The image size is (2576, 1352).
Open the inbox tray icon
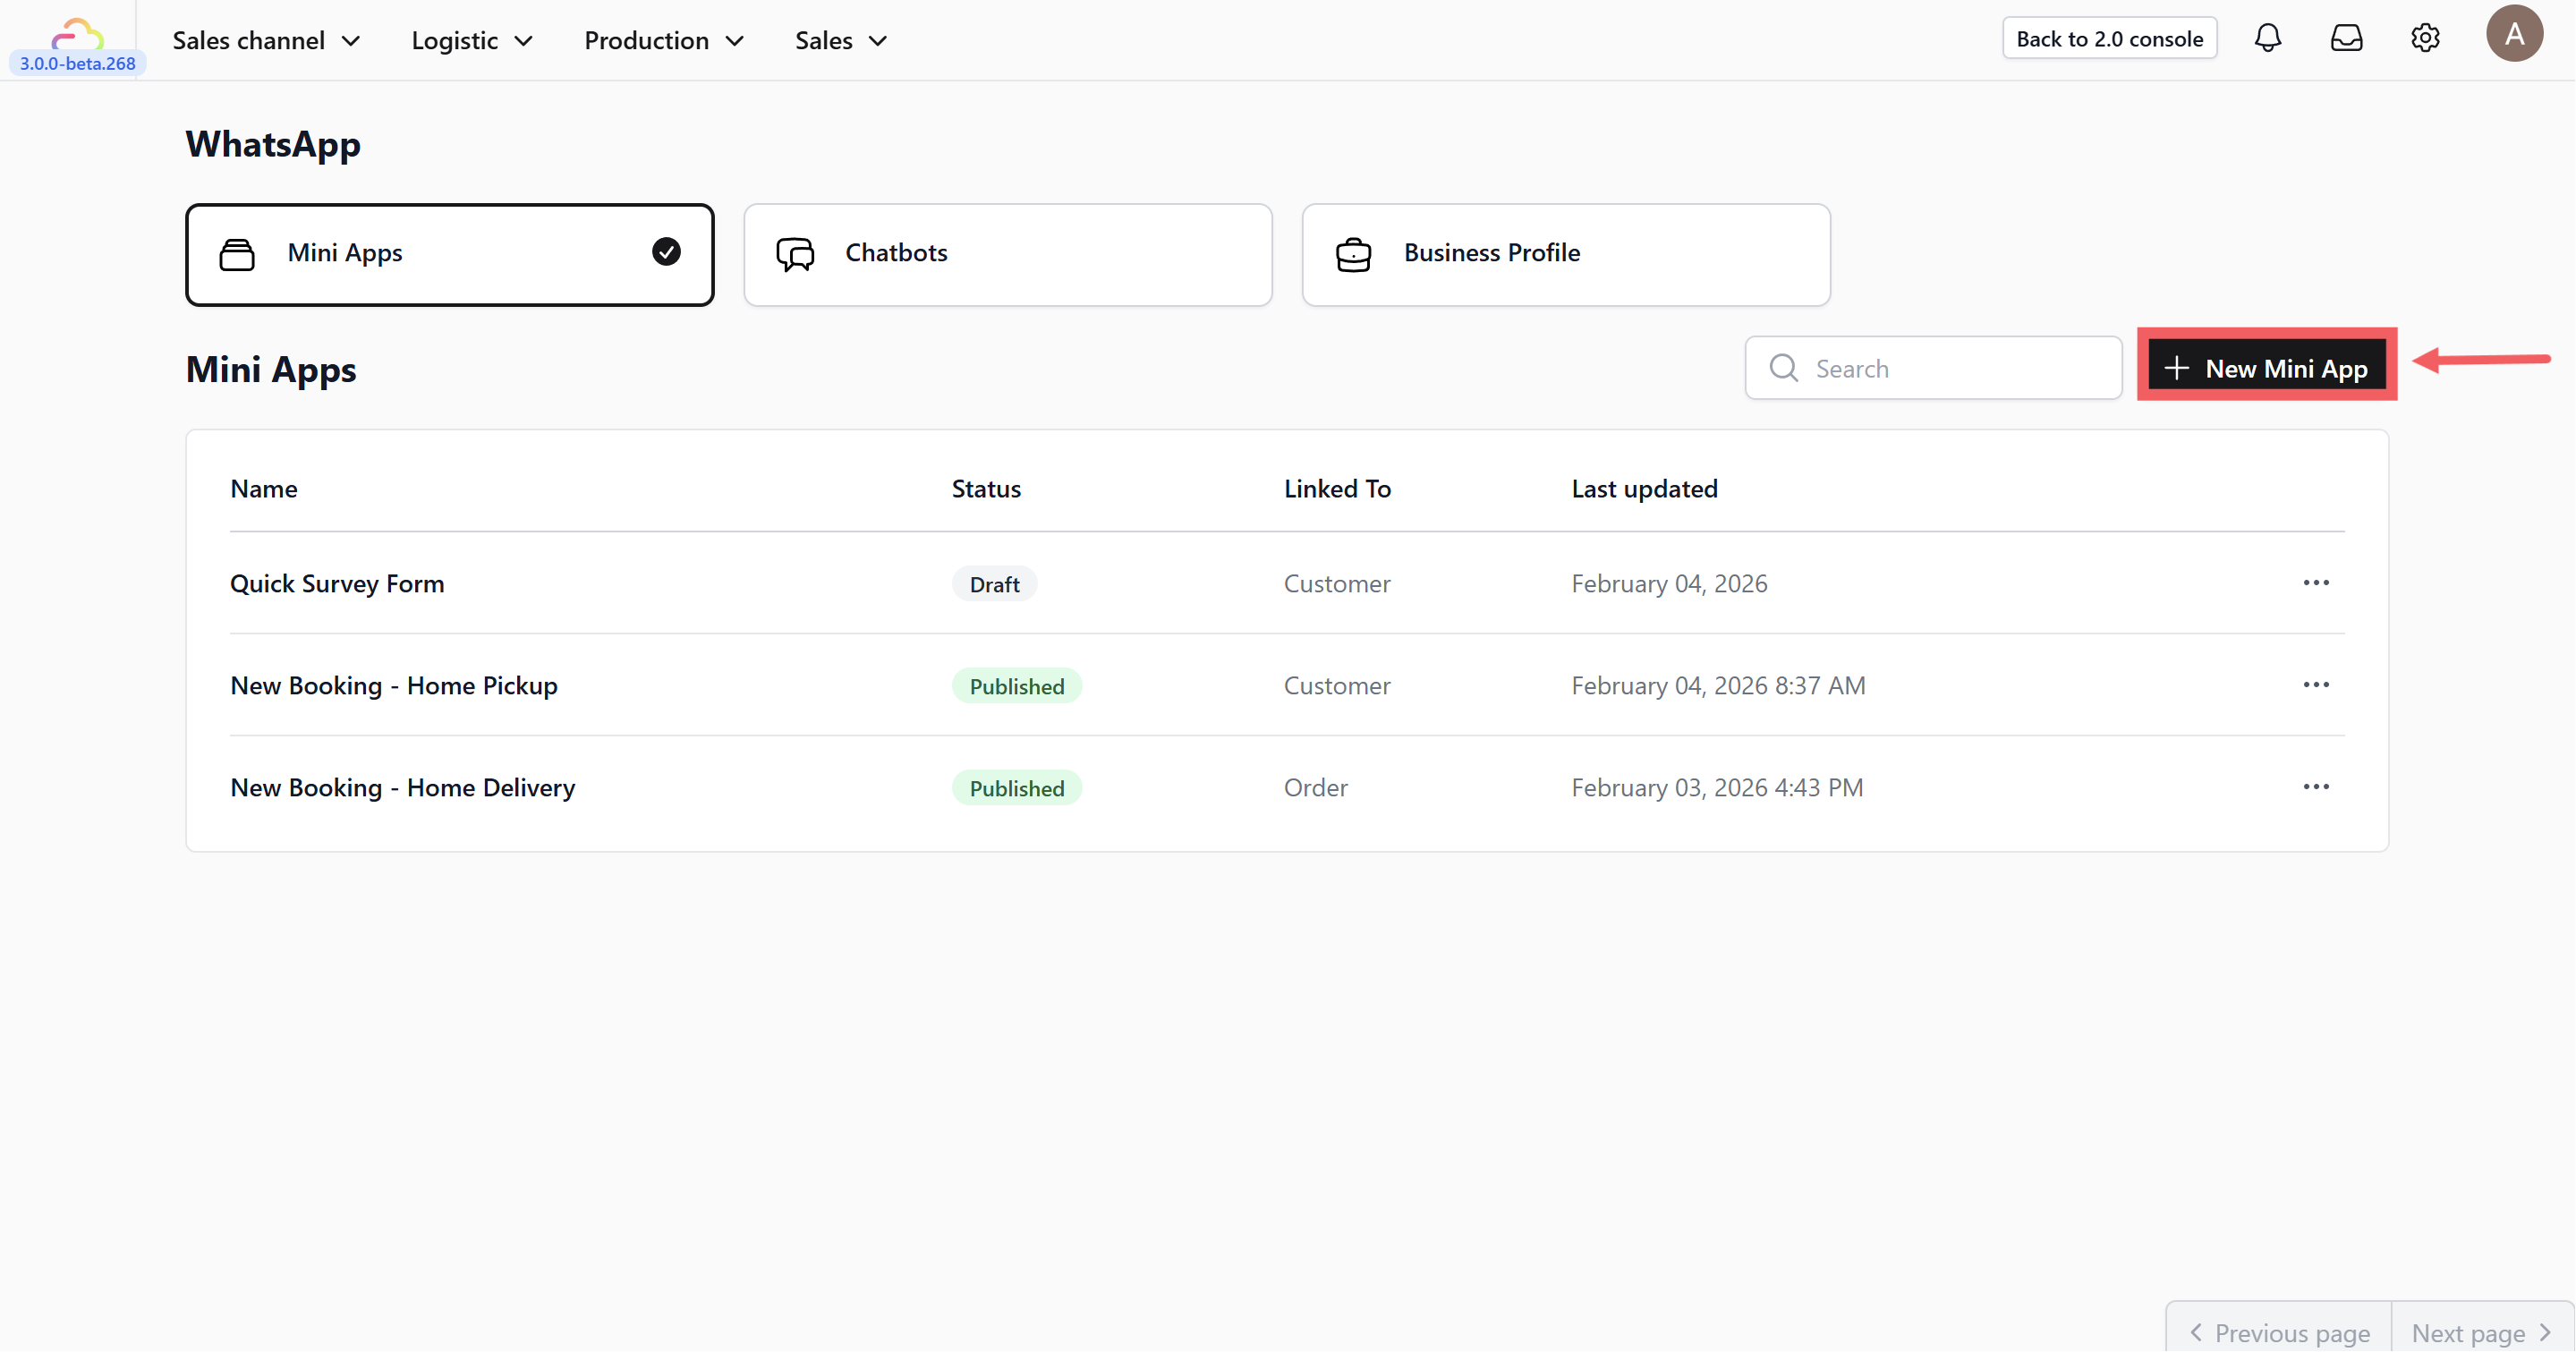coord(2346,38)
